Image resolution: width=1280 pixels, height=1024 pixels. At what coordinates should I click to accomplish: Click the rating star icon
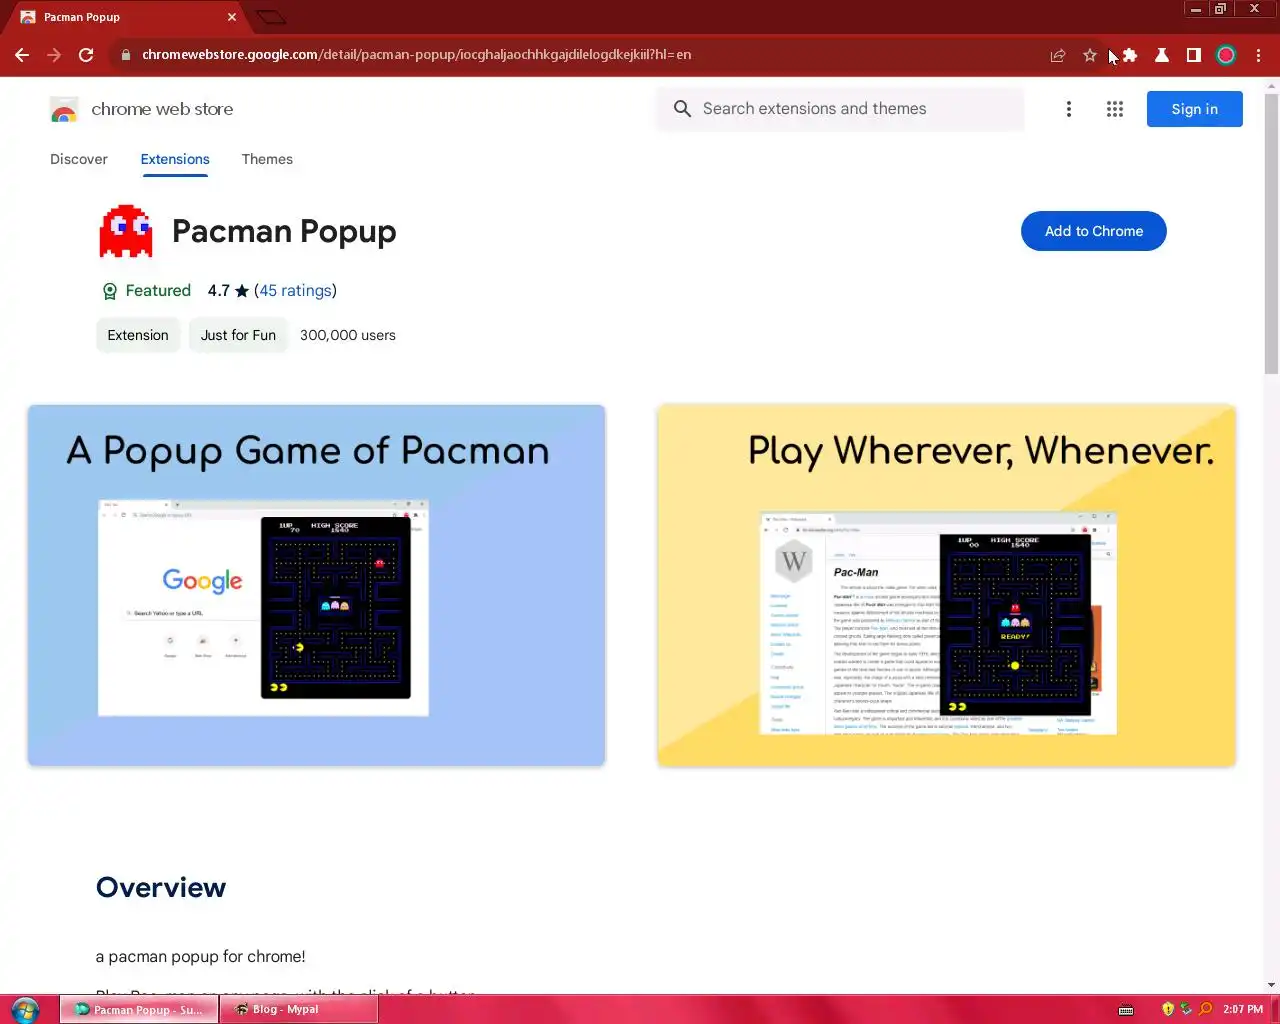click(242, 291)
